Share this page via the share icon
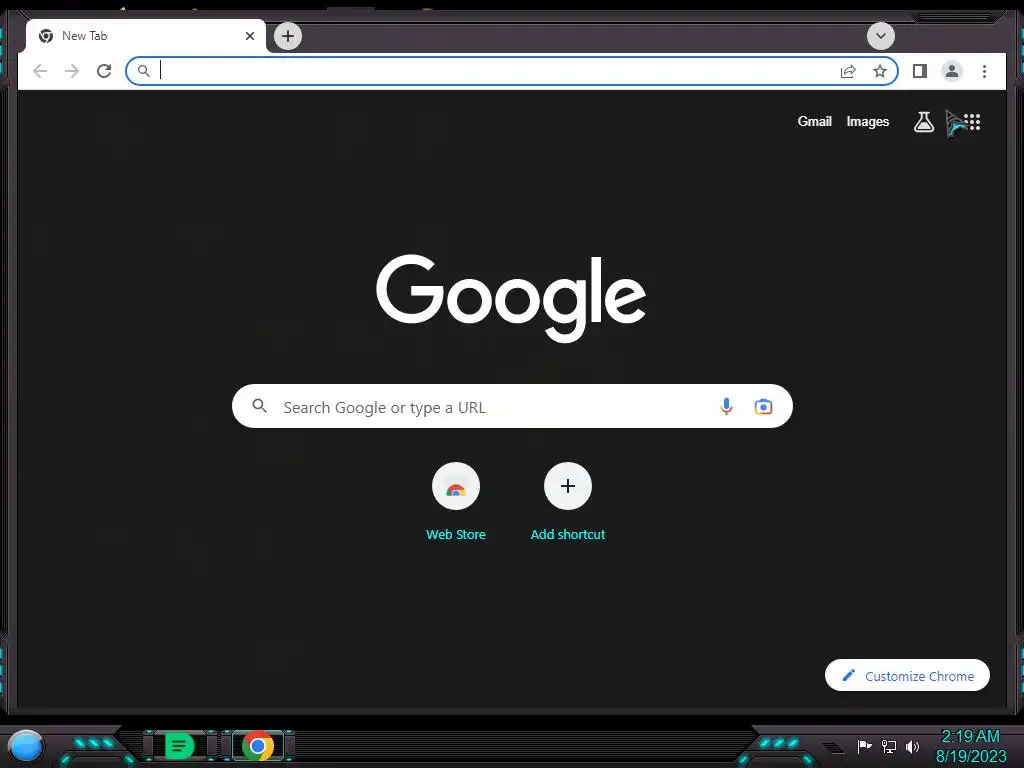 pos(848,71)
